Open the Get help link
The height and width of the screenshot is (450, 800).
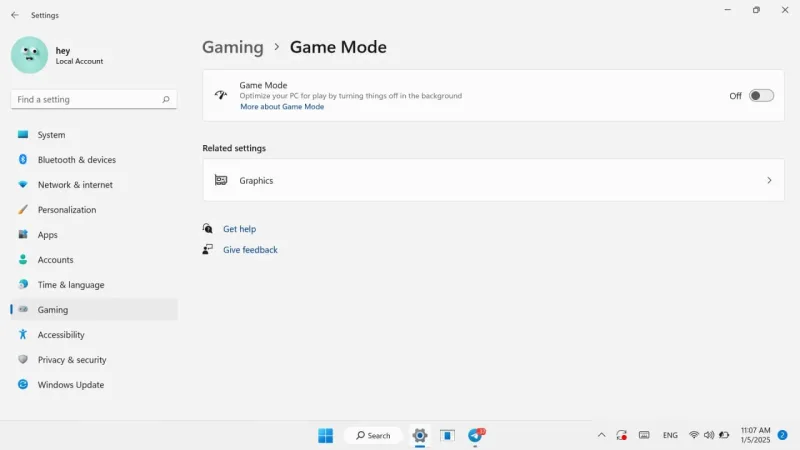239,229
